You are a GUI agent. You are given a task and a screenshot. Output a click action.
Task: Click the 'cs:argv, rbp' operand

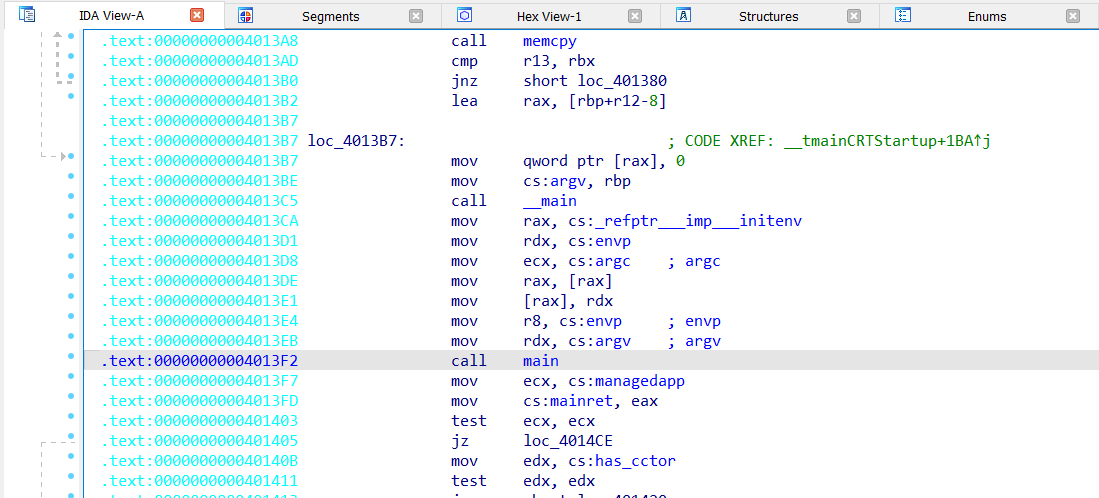pos(577,181)
